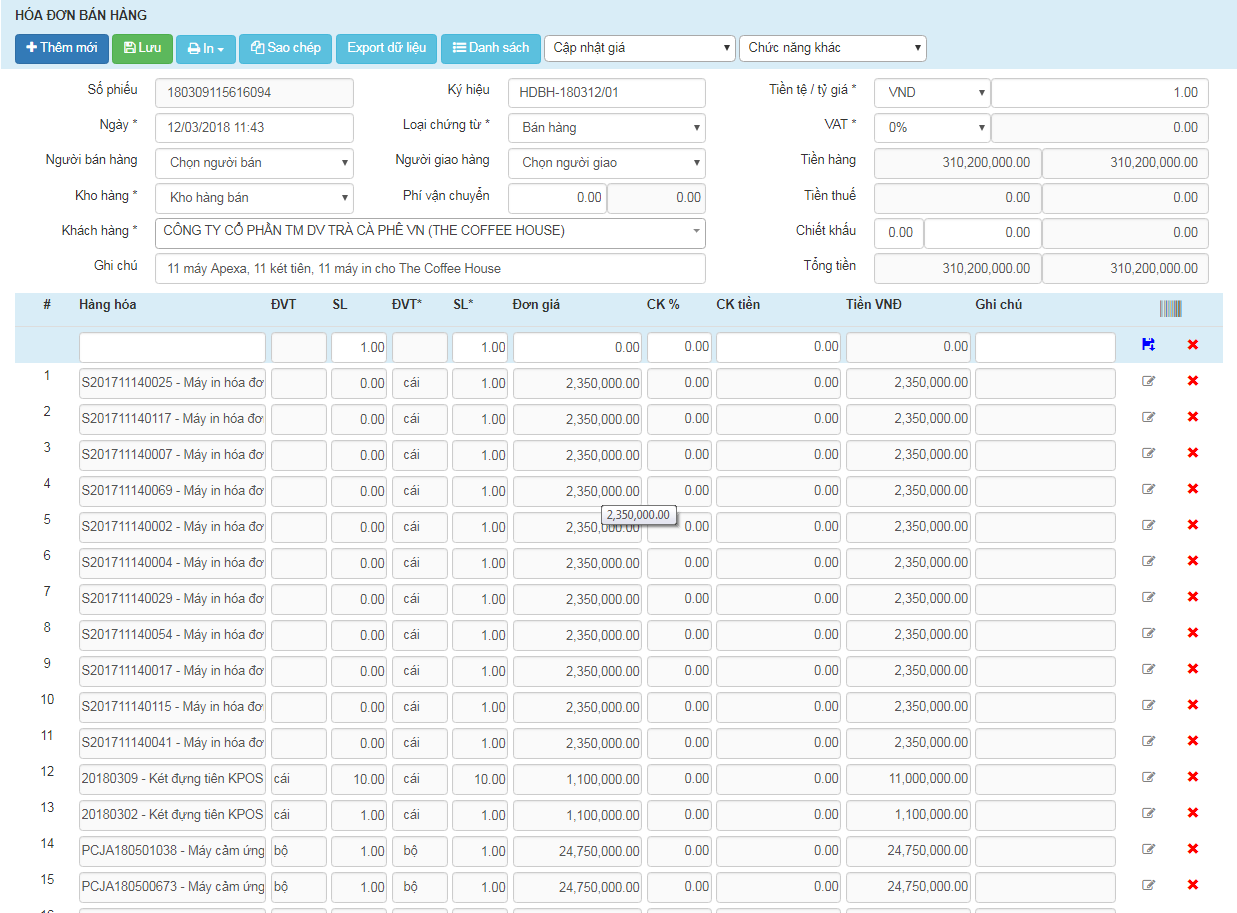Open the Cập nhật giá dropdown
The width and height of the screenshot is (1237, 913).
[640, 48]
